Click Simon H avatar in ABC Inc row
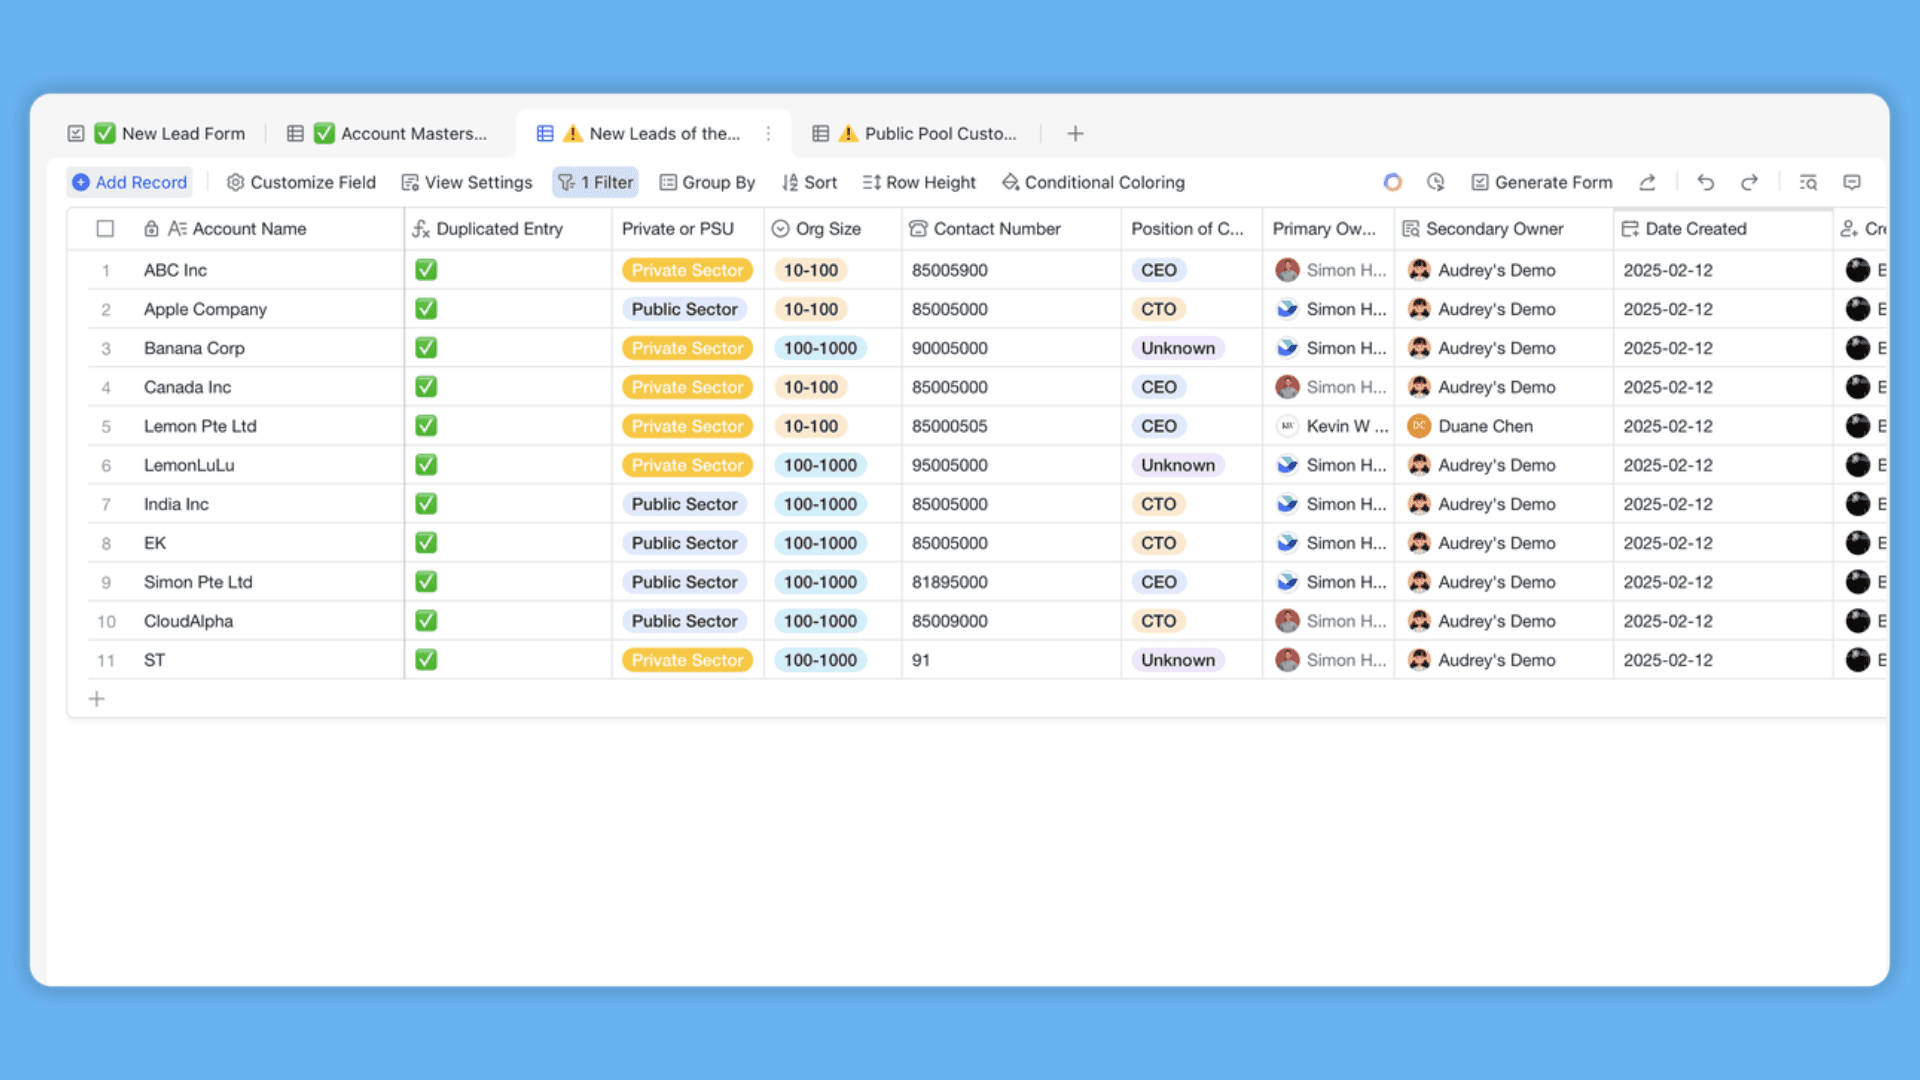Image resolution: width=1920 pixels, height=1080 pixels. pyautogui.click(x=1287, y=270)
